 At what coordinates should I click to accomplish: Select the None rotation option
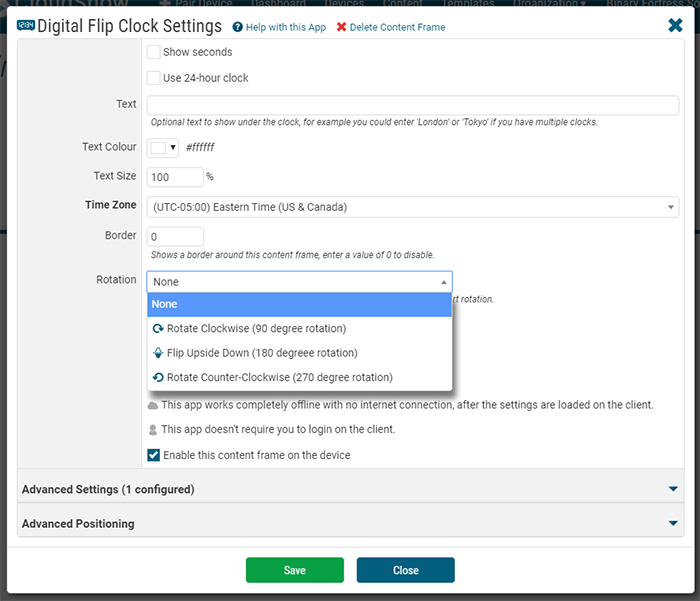299,304
